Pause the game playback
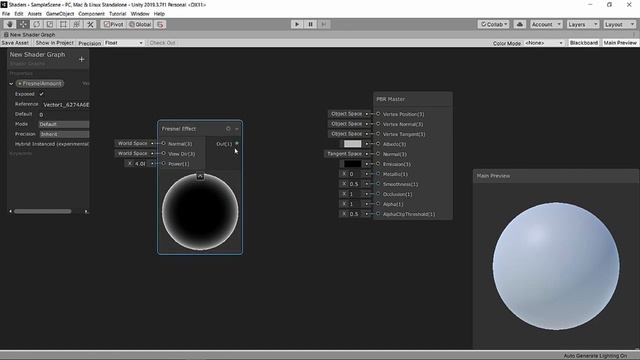Screen dimensions: 640x360 pyautogui.click(x=310, y=24)
